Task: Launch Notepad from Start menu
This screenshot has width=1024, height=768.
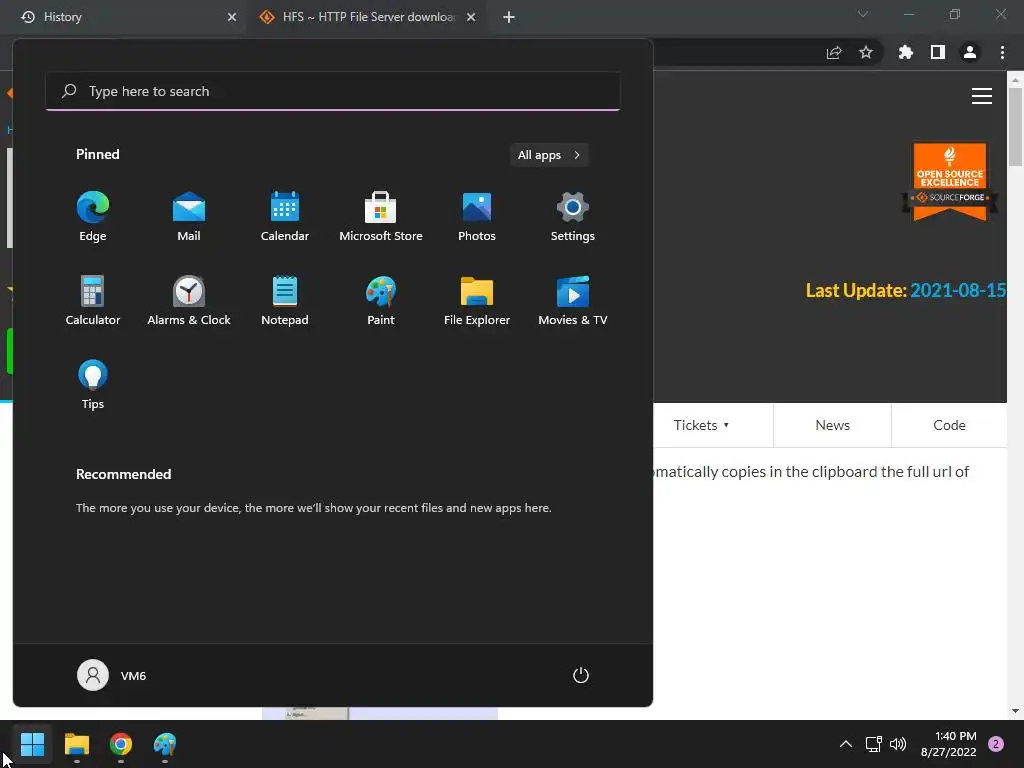Action: coord(285,301)
